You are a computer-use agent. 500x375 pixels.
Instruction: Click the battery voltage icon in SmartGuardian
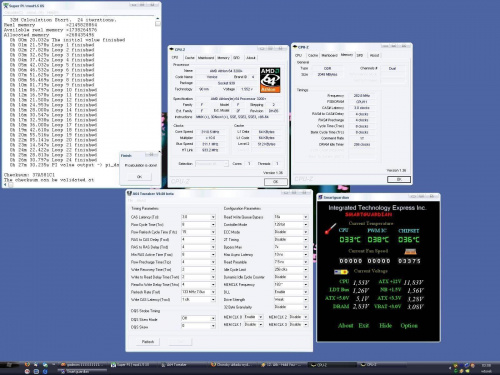point(341,272)
